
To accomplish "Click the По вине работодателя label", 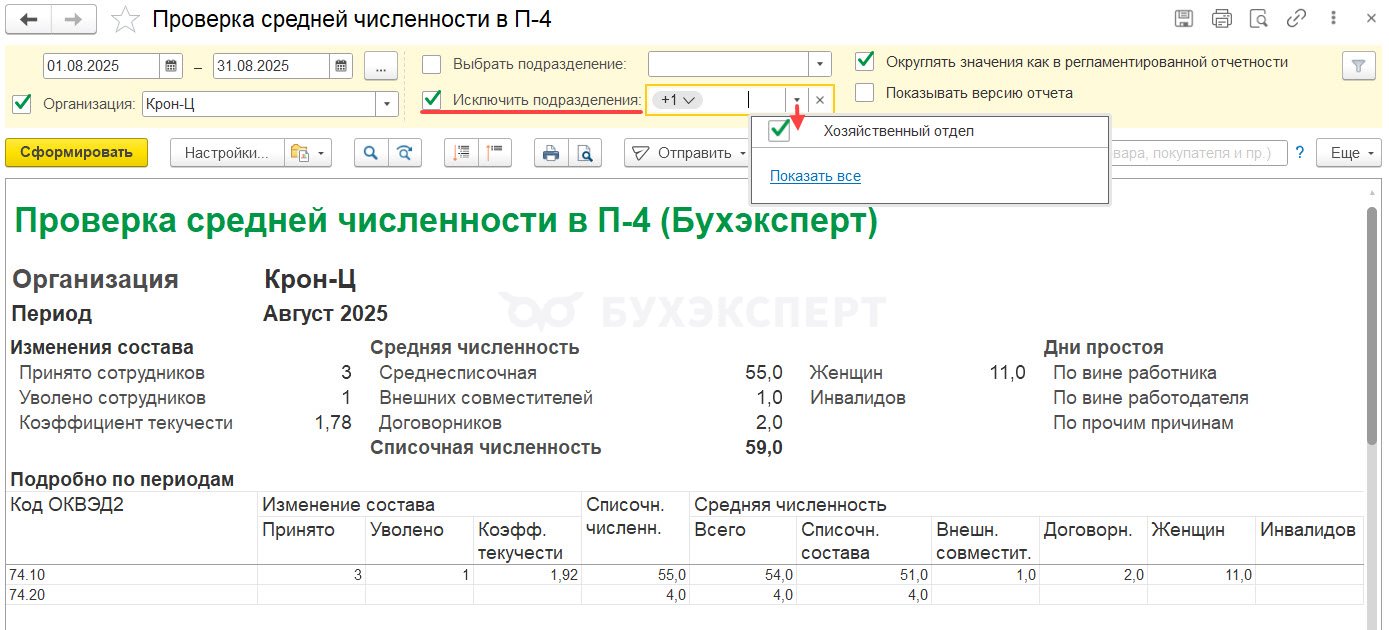I will pyautogui.click(x=1151, y=398).
